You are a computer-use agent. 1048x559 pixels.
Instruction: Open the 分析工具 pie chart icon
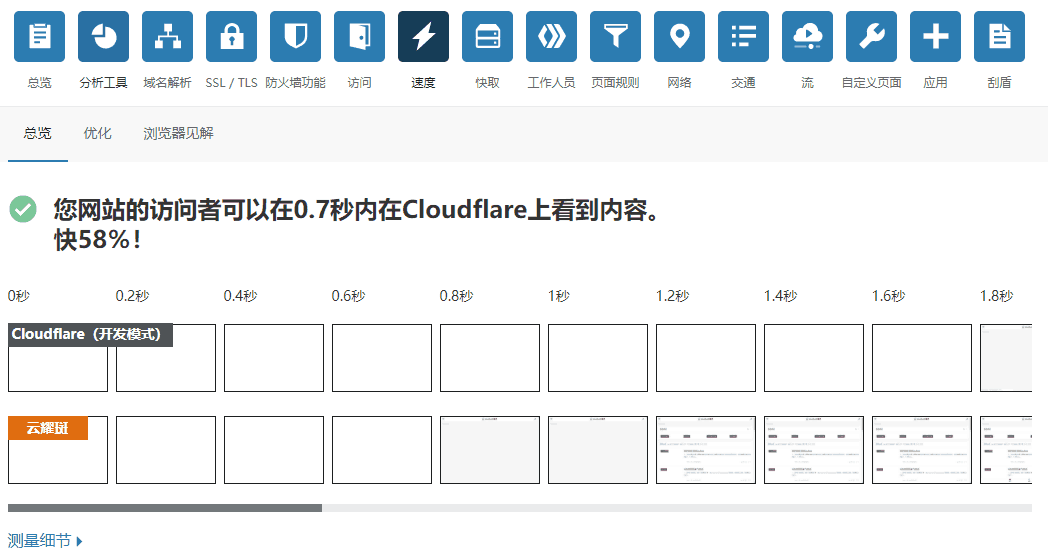pyautogui.click(x=104, y=36)
